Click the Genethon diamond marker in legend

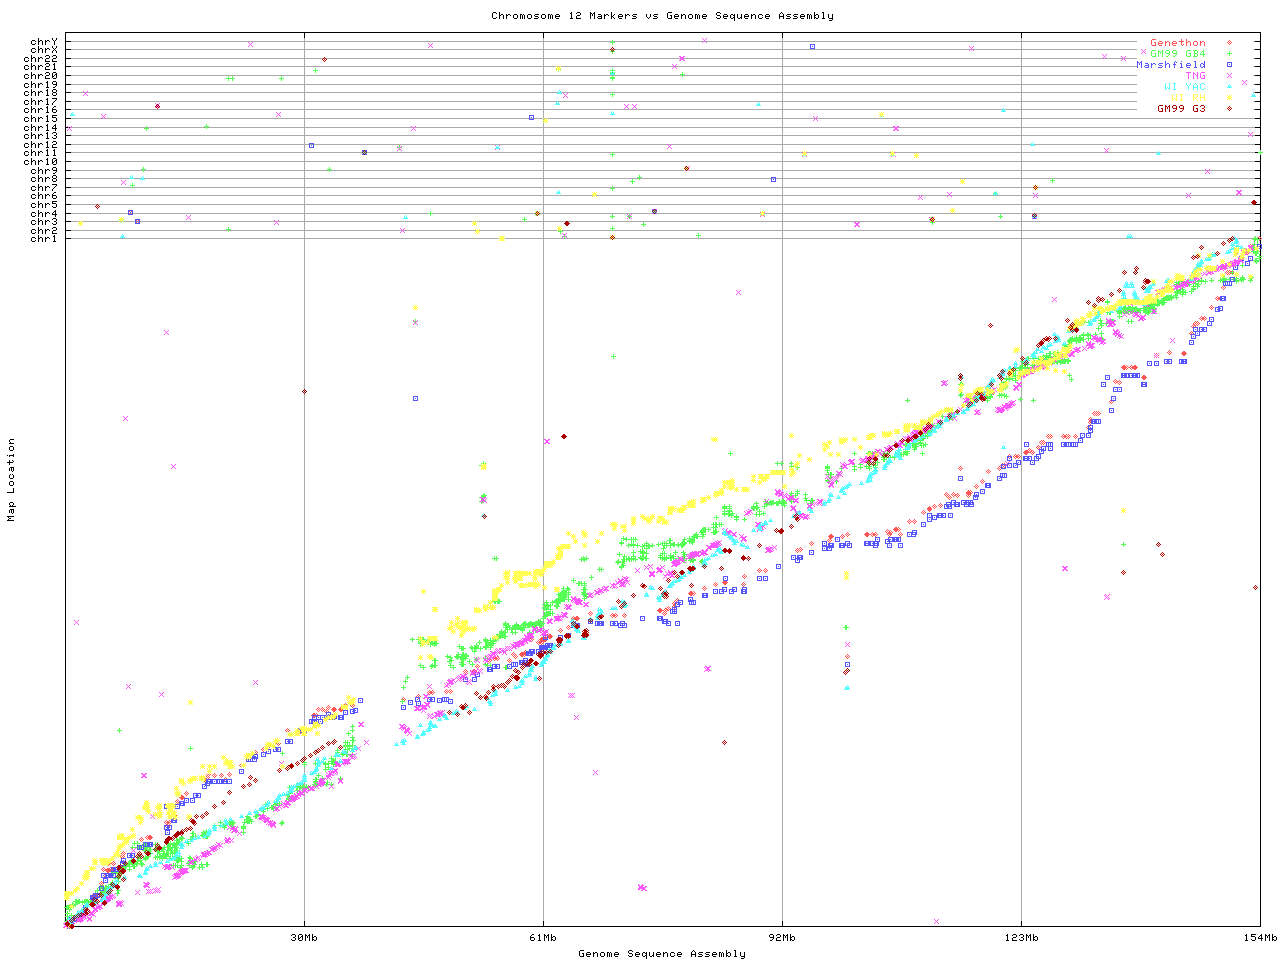pos(1229,43)
